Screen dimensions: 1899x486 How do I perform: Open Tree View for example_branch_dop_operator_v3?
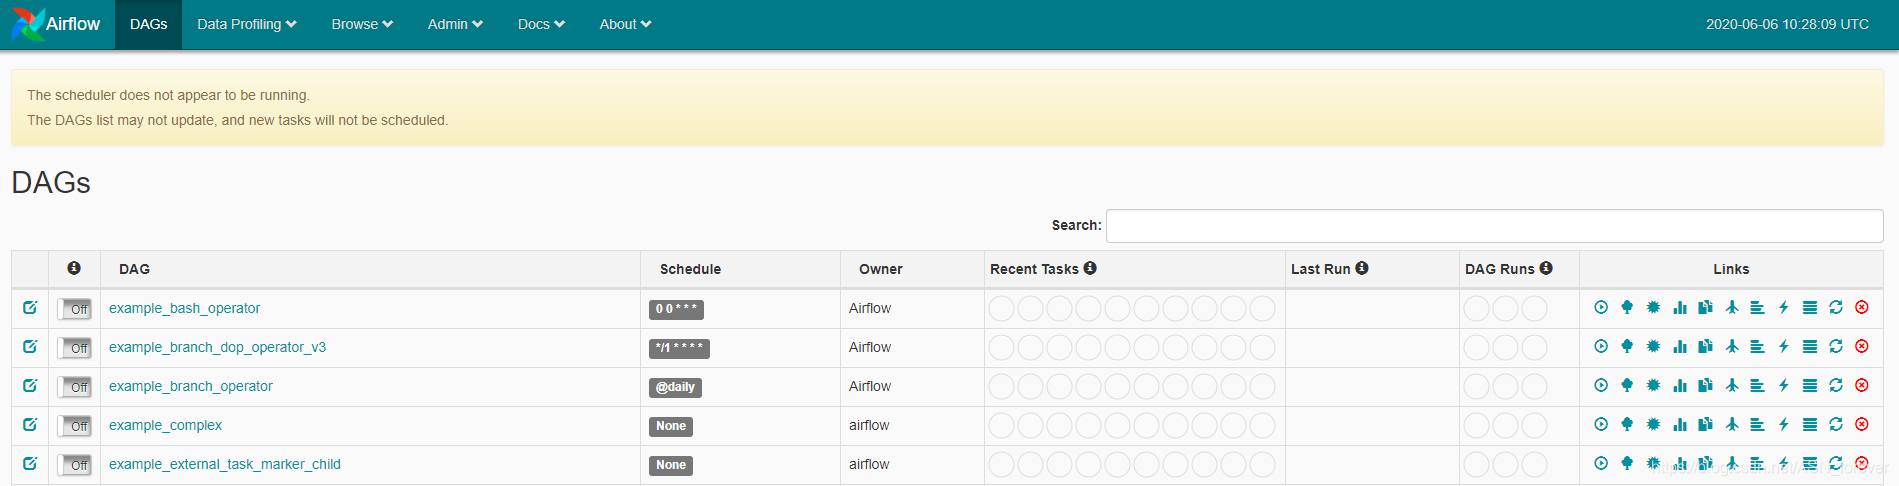click(x=1627, y=347)
